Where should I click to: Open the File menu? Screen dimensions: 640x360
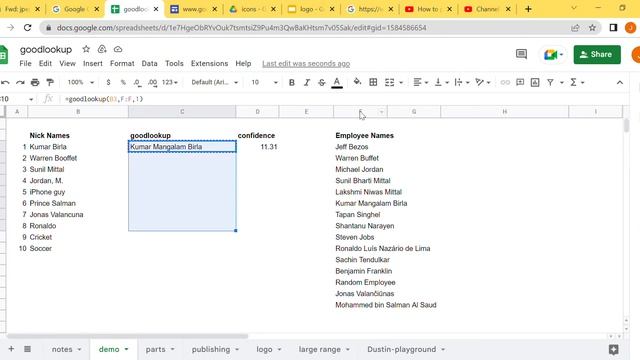25,64
